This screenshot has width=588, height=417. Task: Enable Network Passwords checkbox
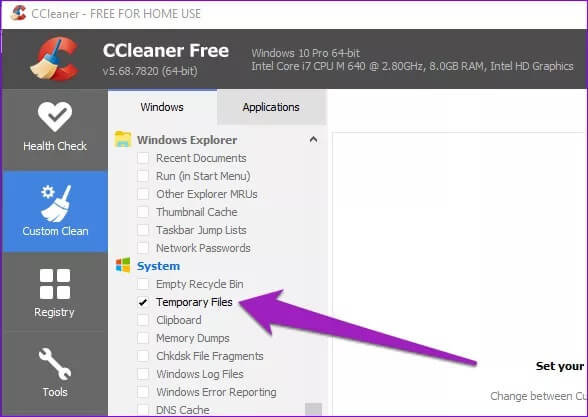[x=143, y=248]
